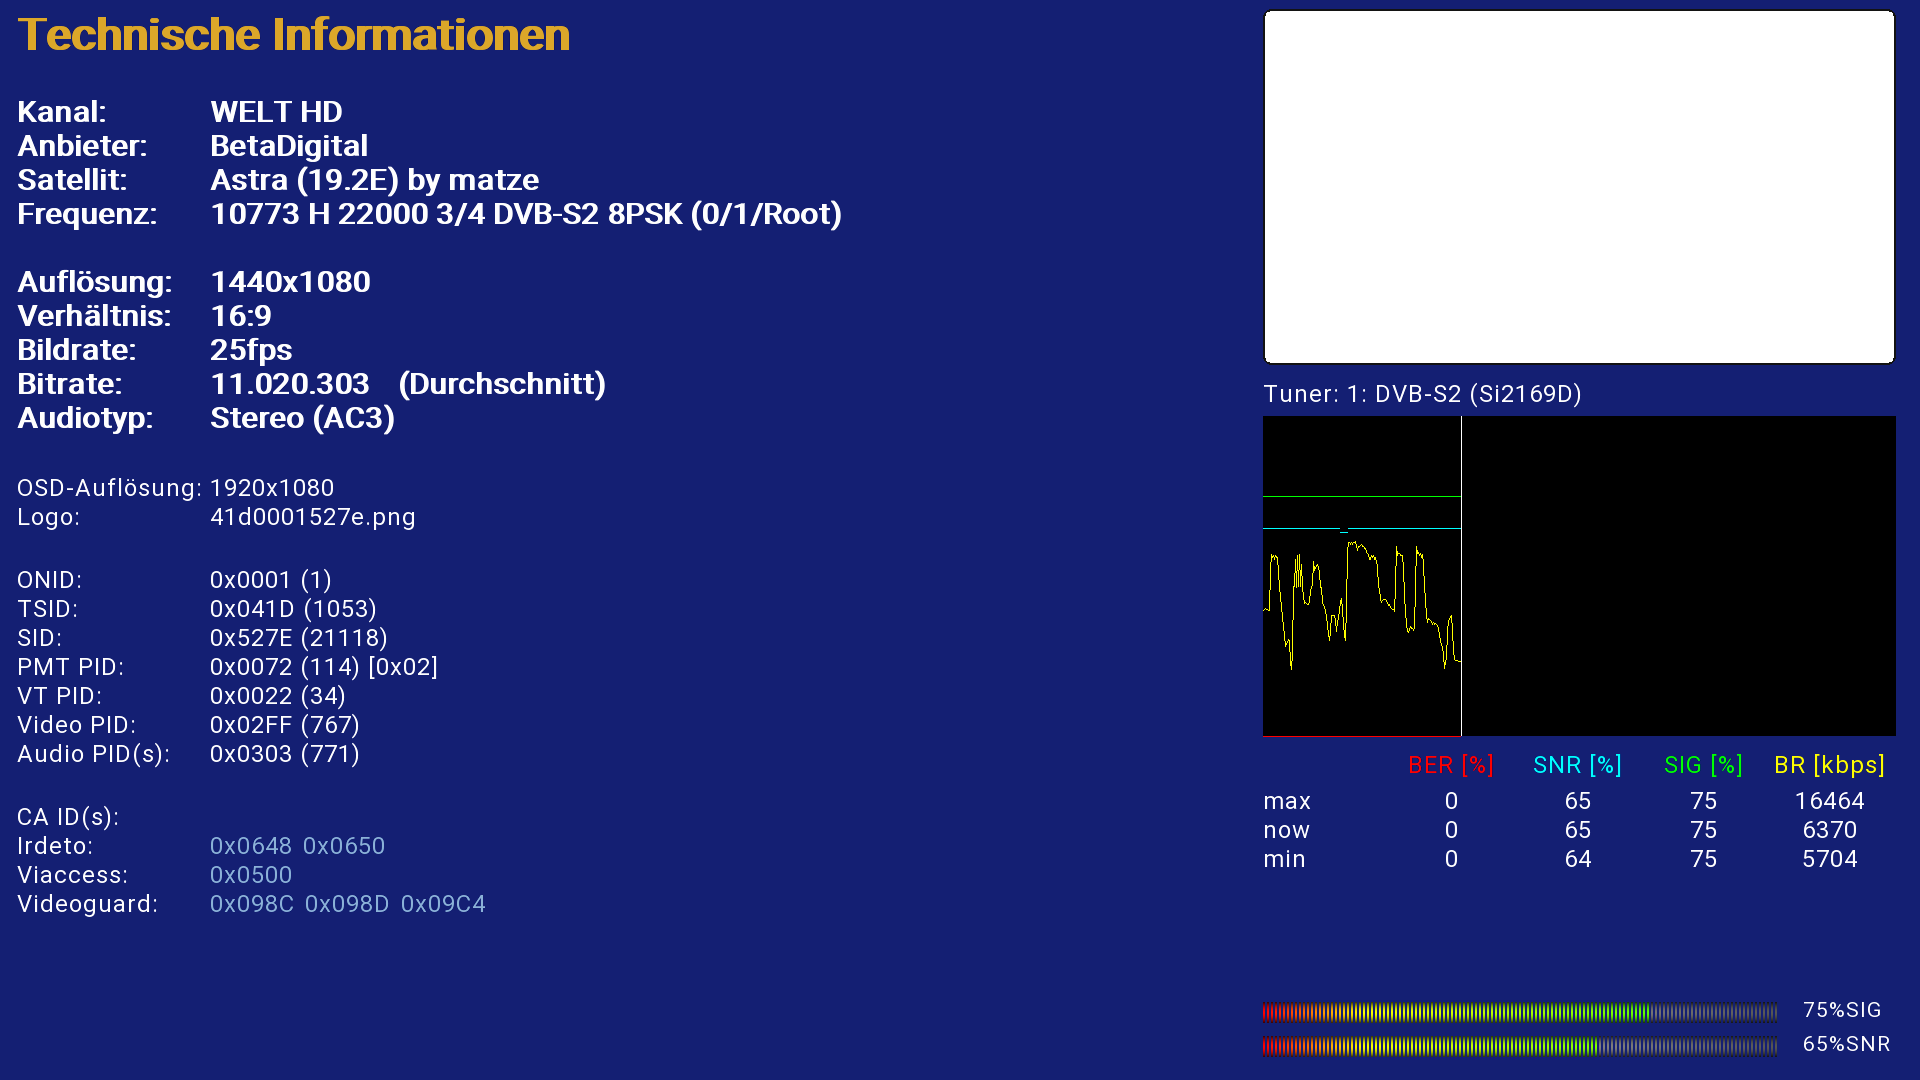The width and height of the screenshot is (1920, 1080).
Task: Select the BER [%] column header
Action: (x=1450, y=765)
